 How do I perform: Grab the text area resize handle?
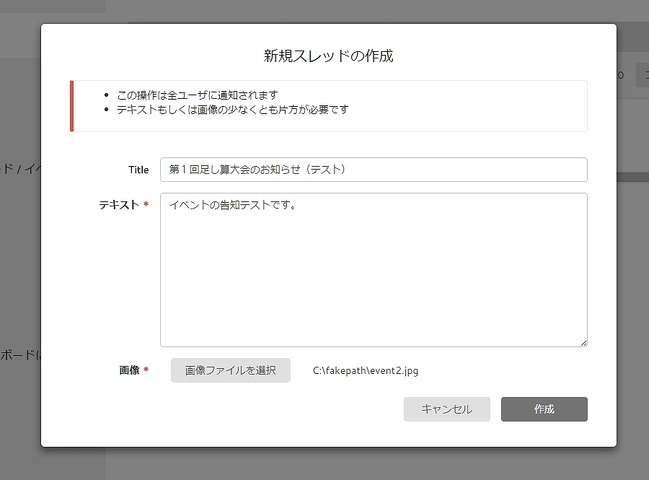click(583, 342)
